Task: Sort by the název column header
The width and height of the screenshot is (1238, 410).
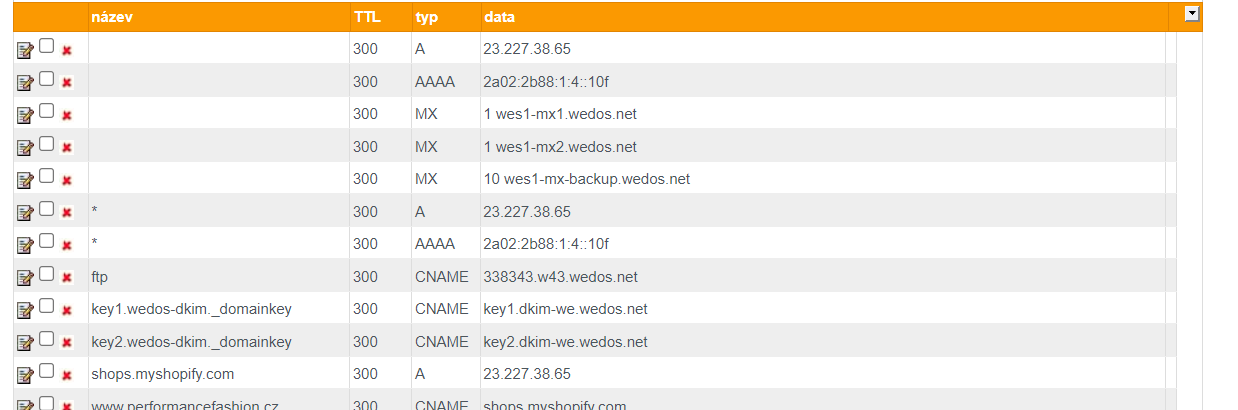Action: [109, 18]
